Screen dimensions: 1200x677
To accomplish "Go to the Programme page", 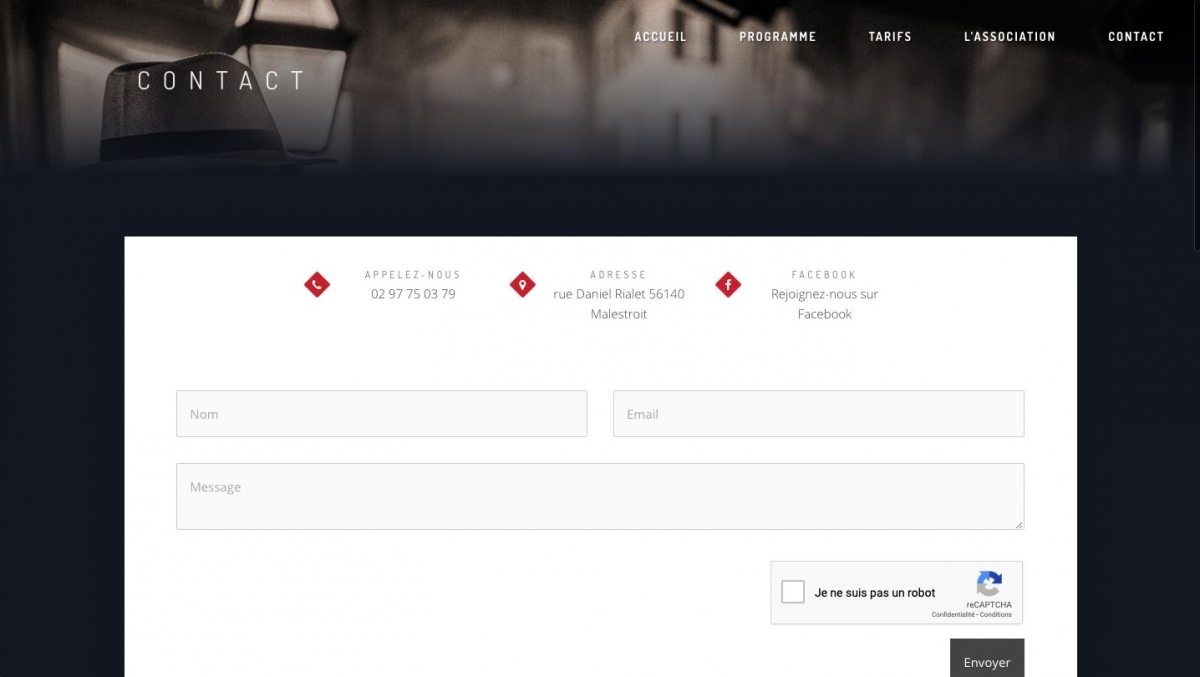I will point(777,36).
